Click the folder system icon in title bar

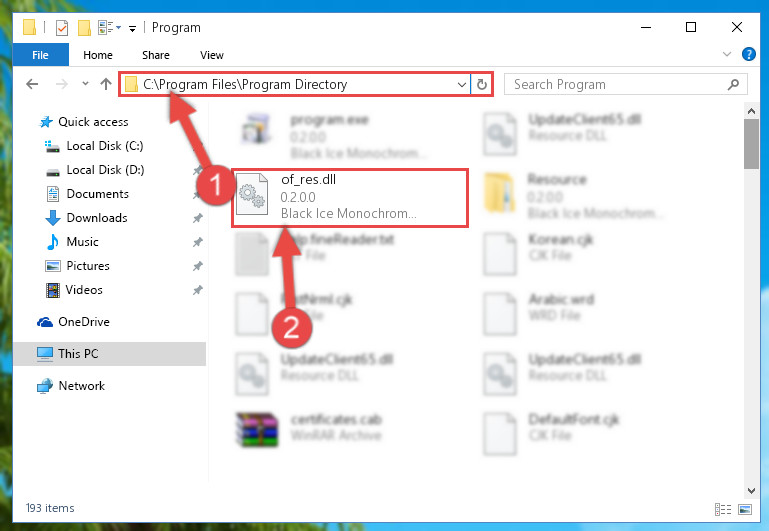tap(29, 27)
